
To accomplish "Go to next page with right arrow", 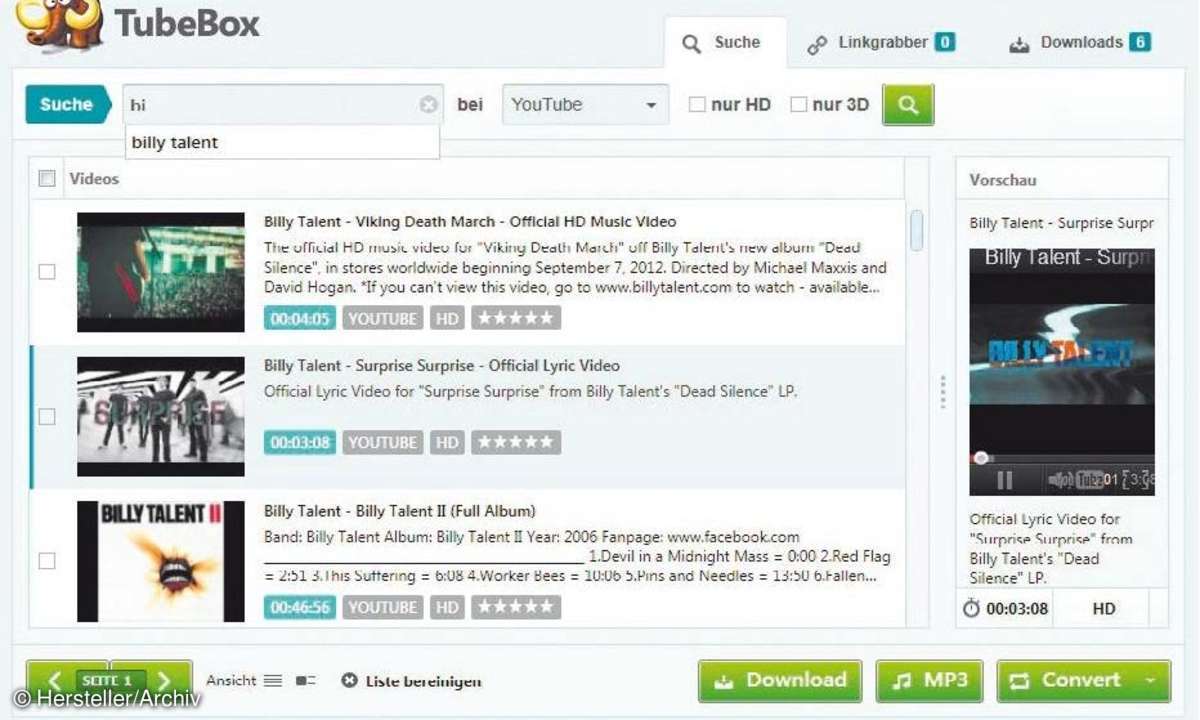I will pos(165,681).
